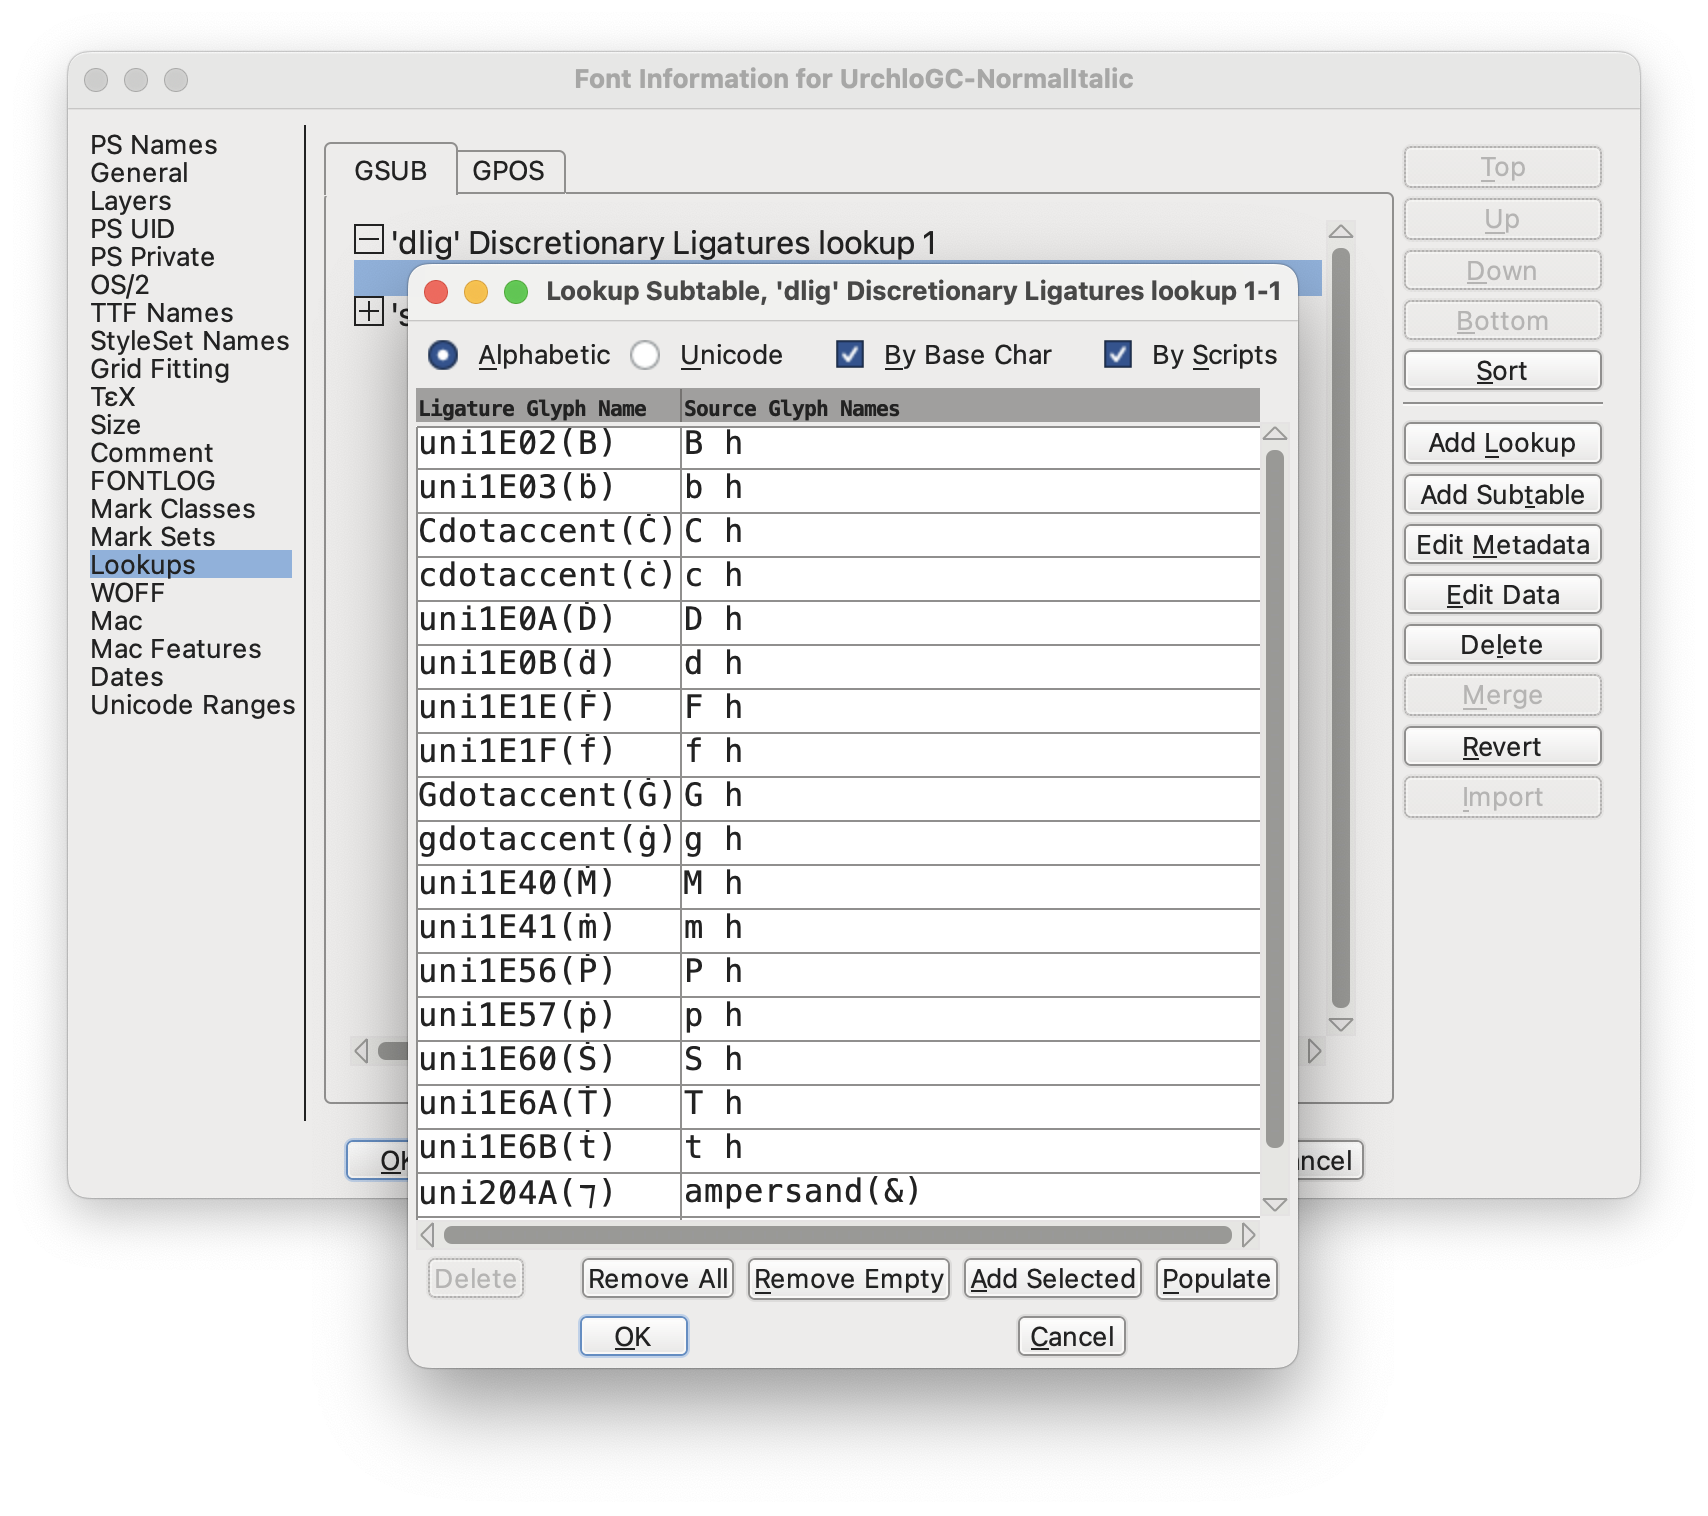Uncheck the By Base Char option
The width and height of the screenshot is (1708, 1516).
tap(851, 354)
